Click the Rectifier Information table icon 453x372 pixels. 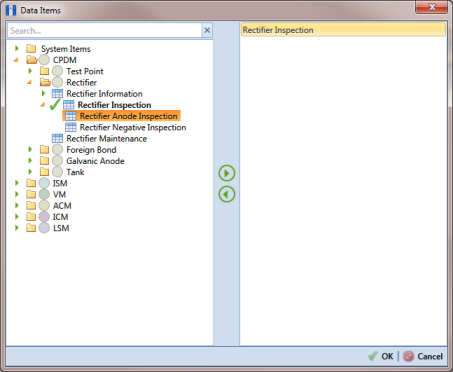(x=57, y=94)
